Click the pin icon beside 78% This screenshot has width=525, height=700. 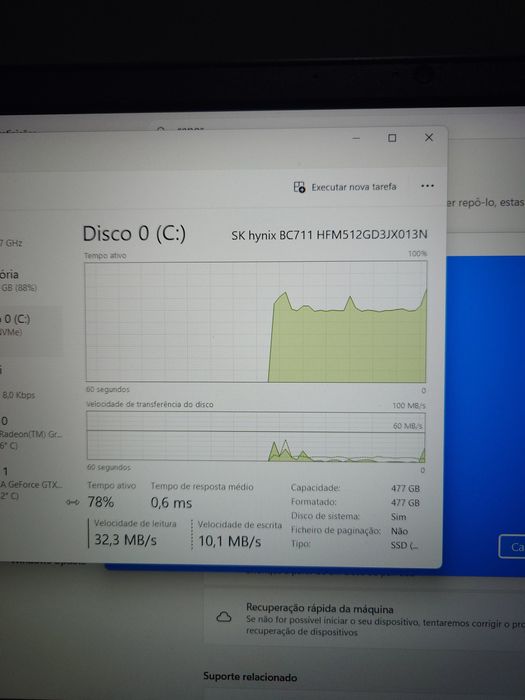coord(72,503)
